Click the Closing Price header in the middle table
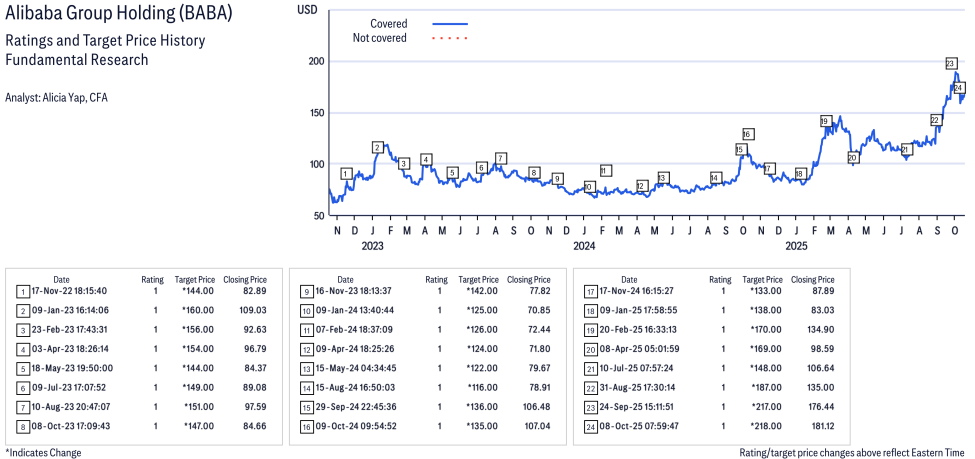The width and height of the screenshot is (975, 459). [x=528, y=280]
